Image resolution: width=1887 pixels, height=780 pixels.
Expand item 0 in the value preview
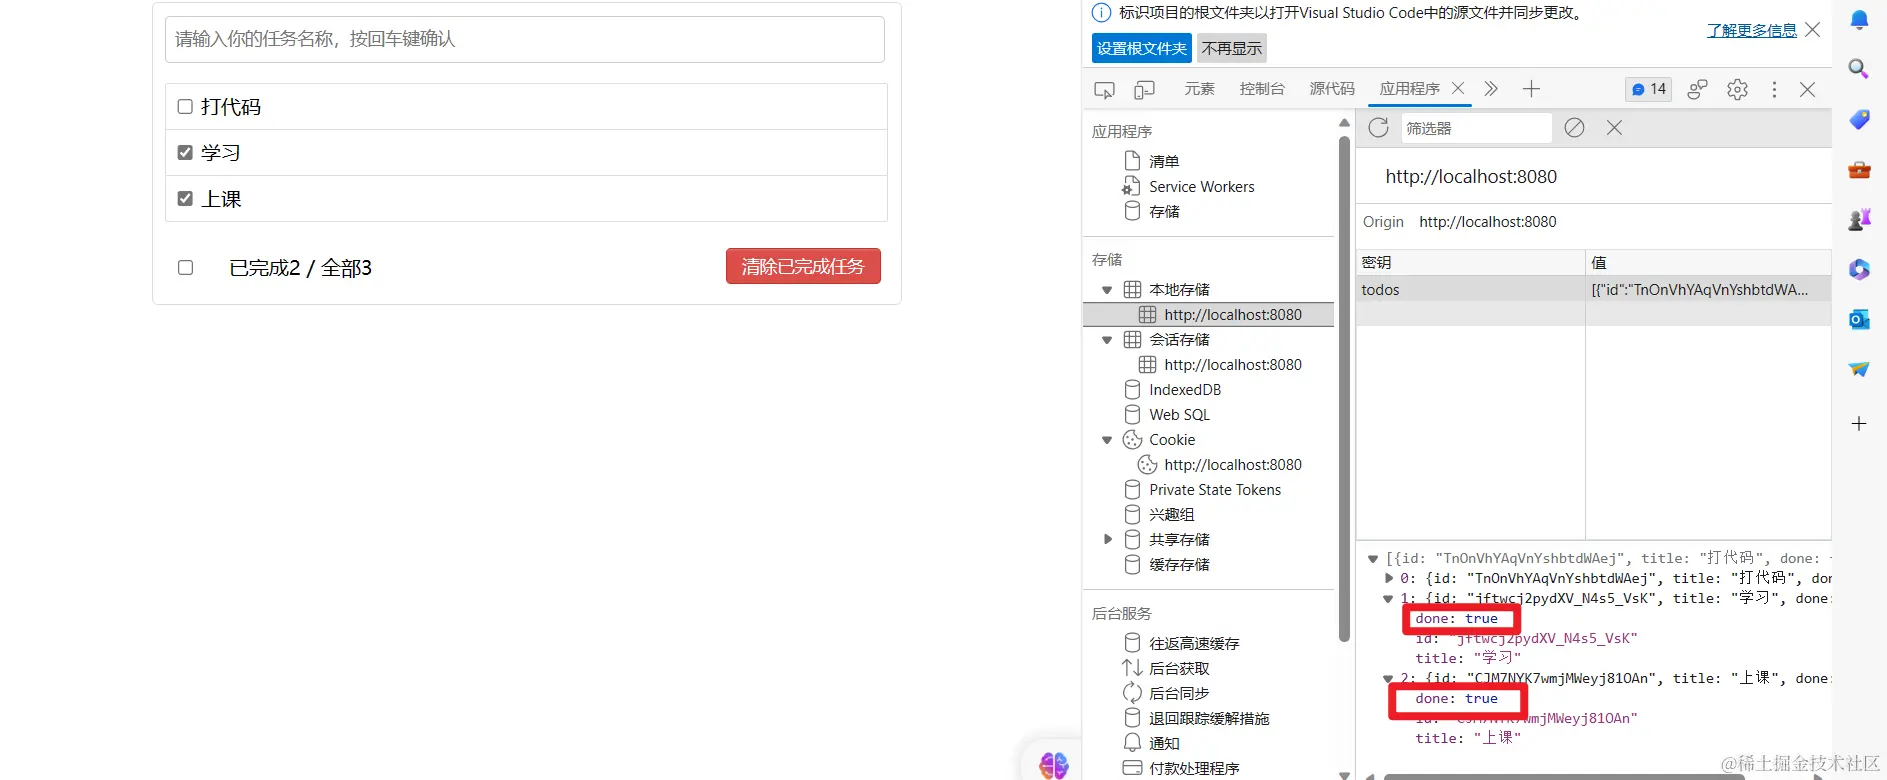click(x=1388, y=578)
